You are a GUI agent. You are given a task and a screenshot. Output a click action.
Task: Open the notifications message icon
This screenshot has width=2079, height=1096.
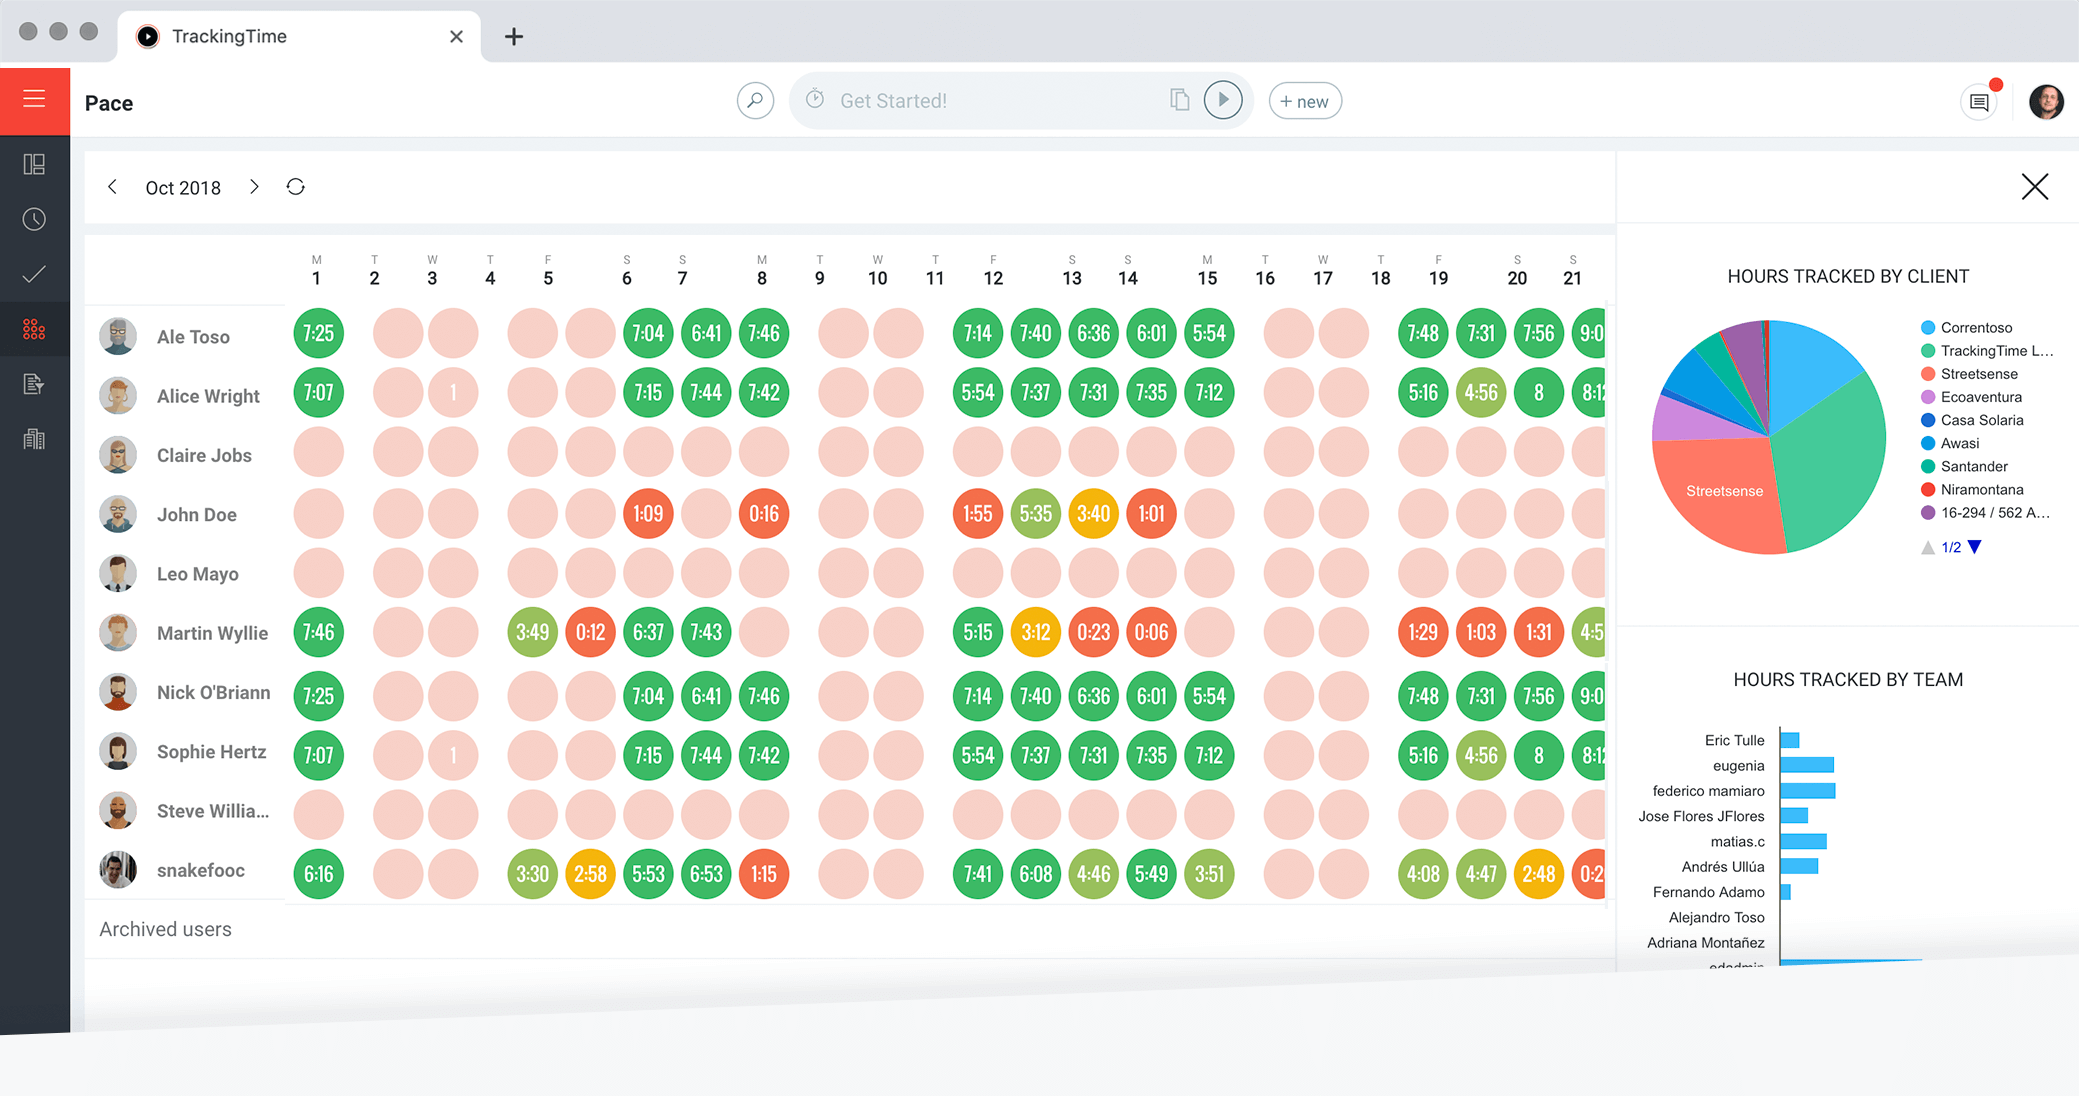[1979, 101]
